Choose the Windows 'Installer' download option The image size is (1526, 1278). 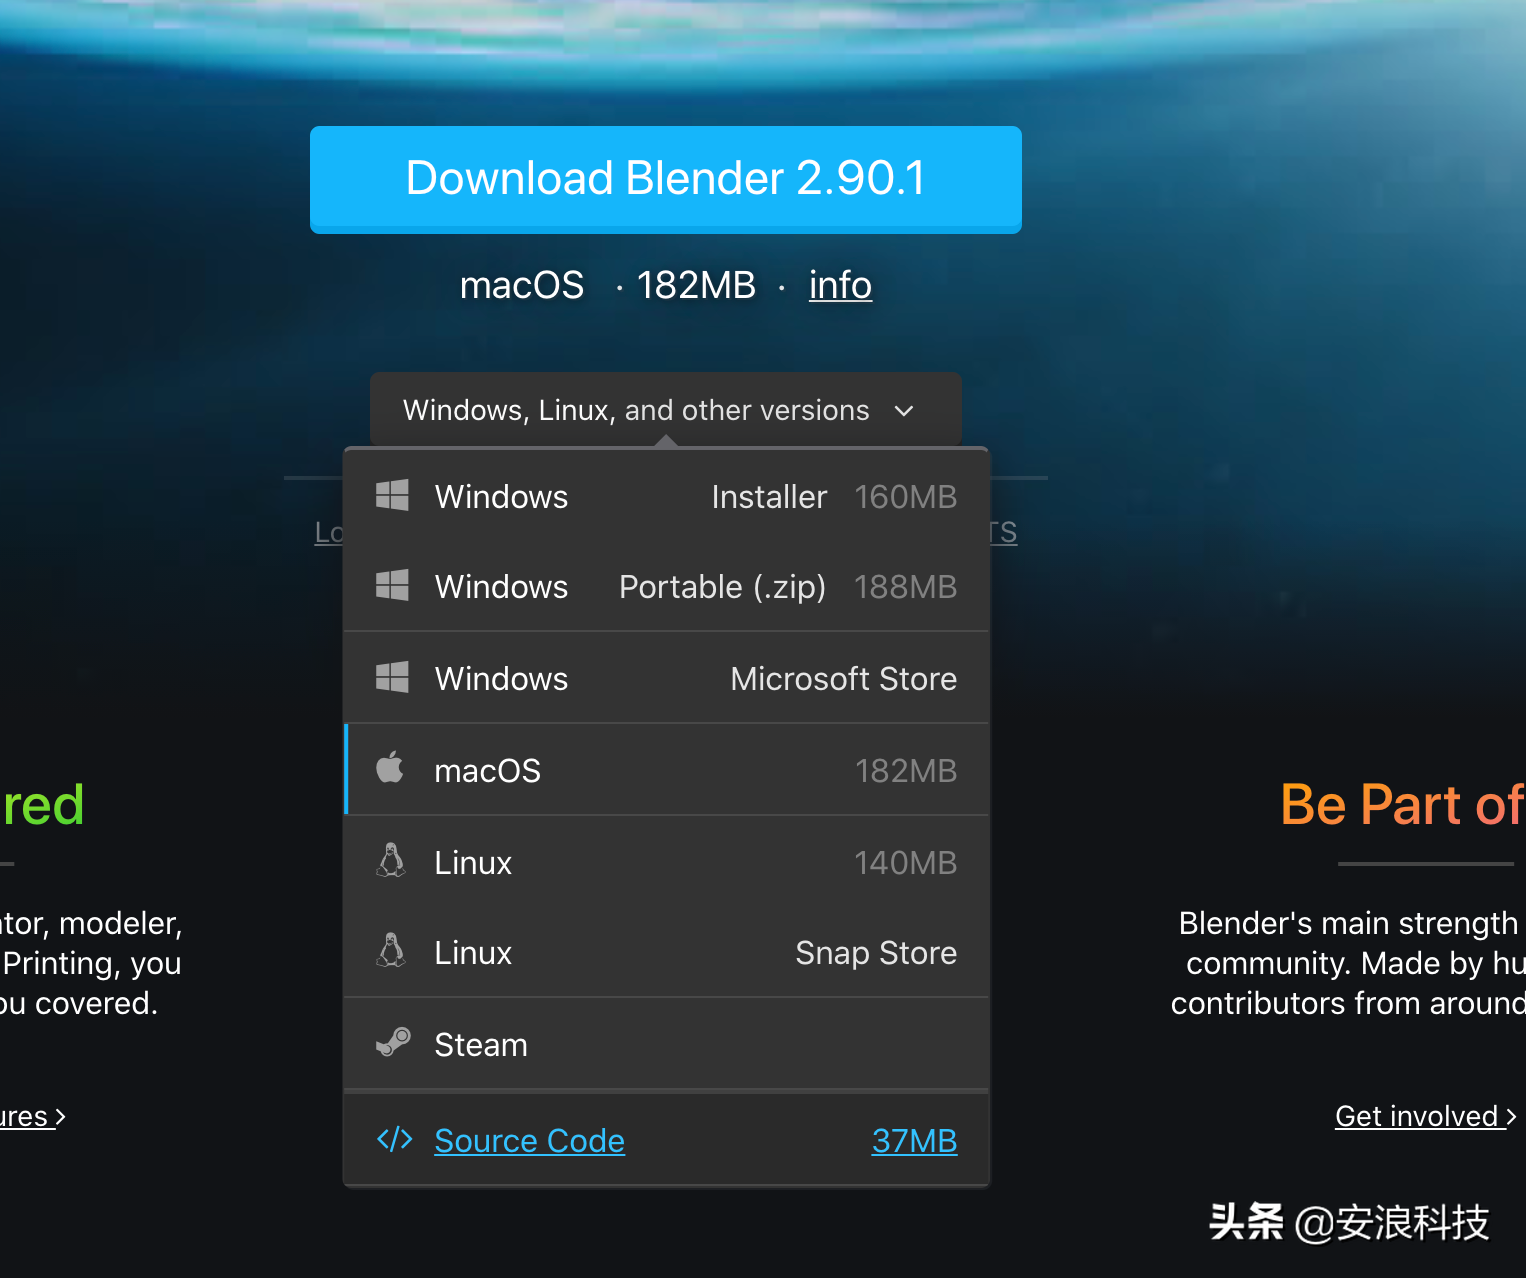(666, 496)
